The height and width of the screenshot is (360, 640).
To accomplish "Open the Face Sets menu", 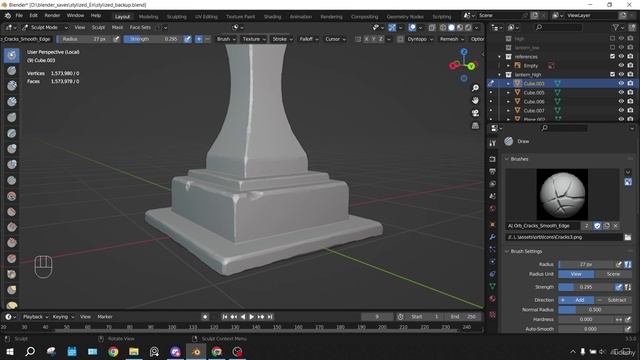I will 140,27.
